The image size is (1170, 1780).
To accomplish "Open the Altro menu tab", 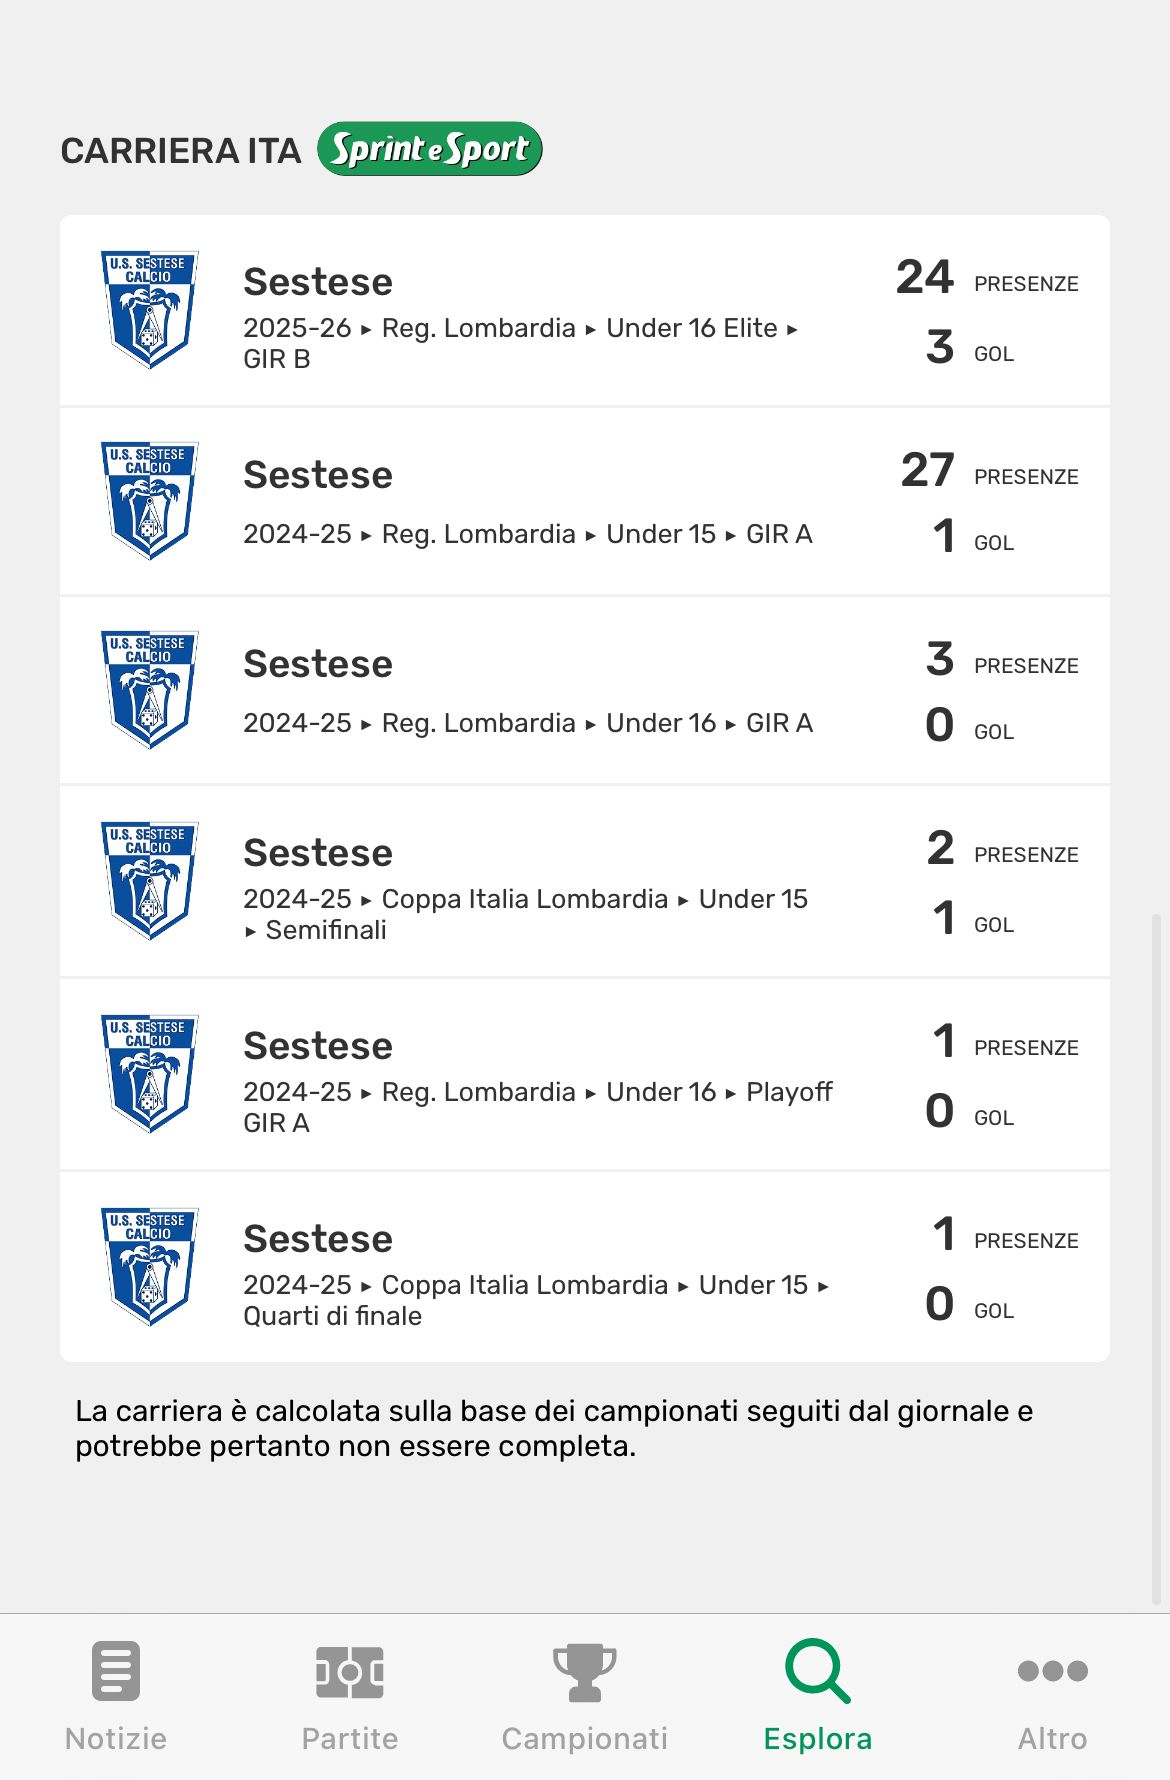I will 1052,1696.
